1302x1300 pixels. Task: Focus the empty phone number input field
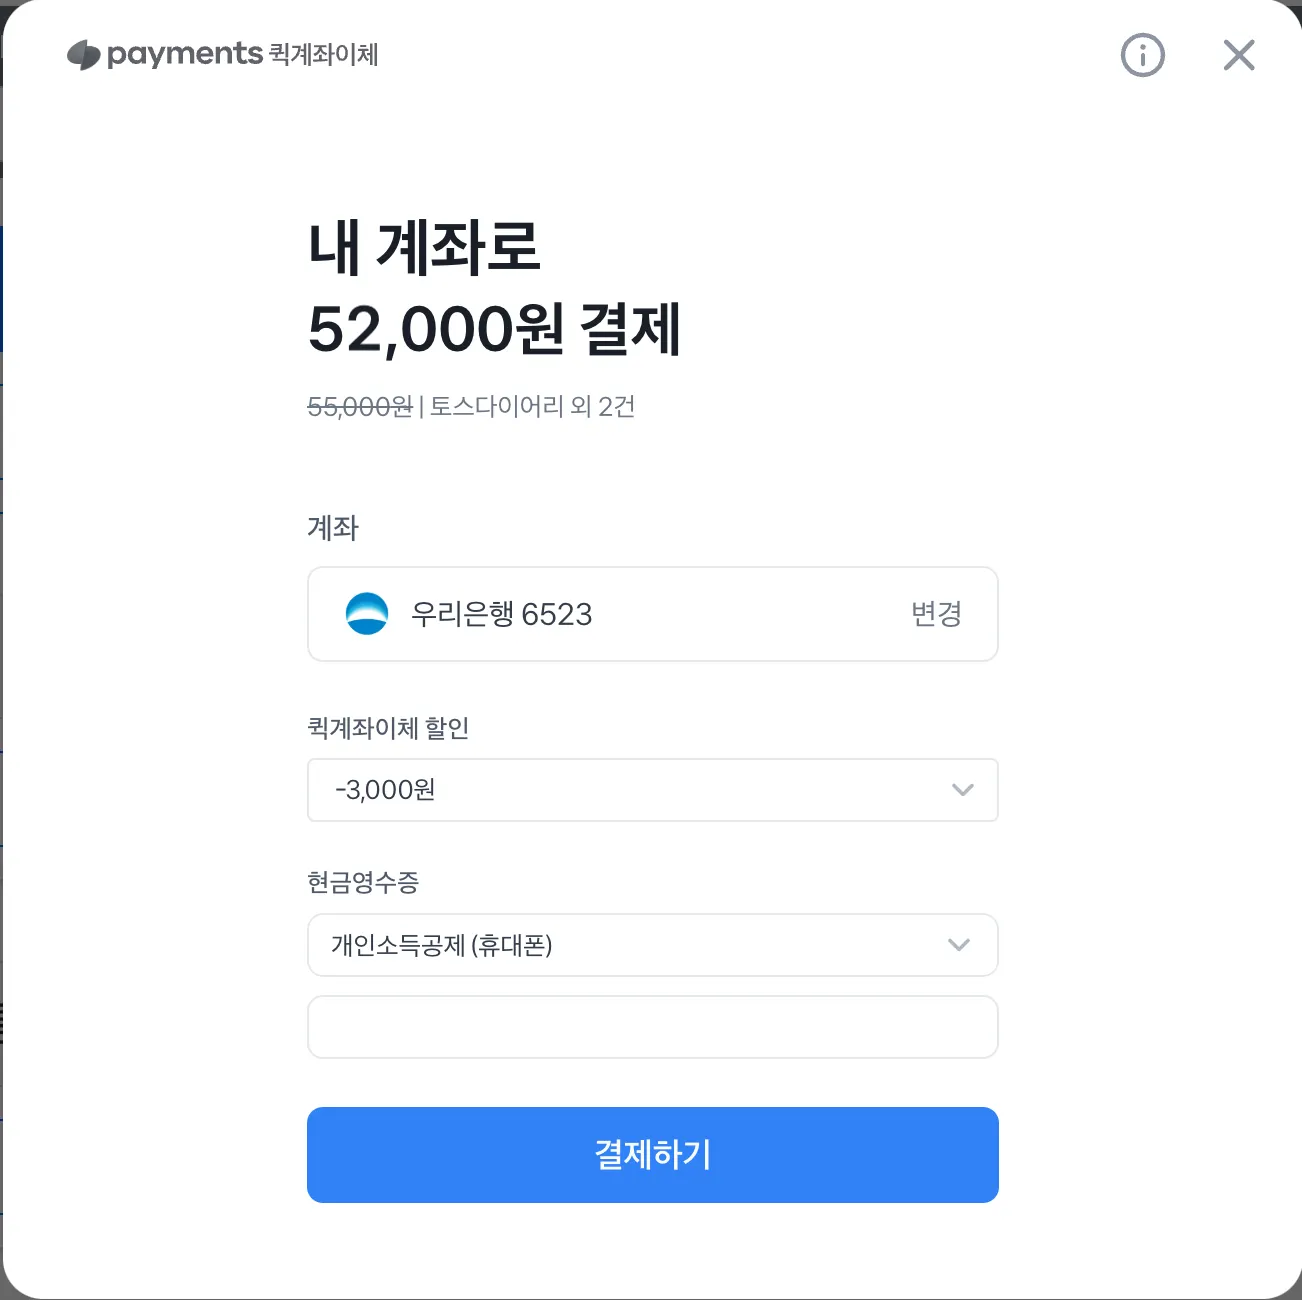(x=653, y=1027)
